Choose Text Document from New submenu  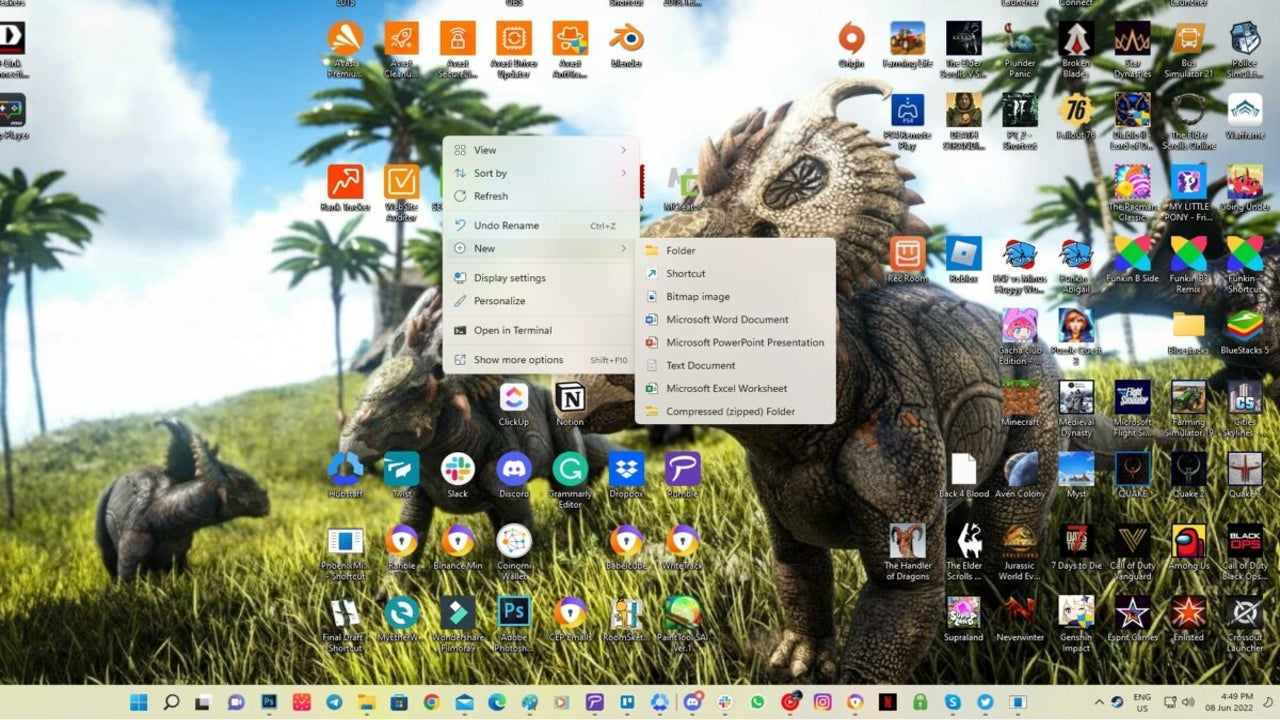pyautogui.click(x=700, y=366)
